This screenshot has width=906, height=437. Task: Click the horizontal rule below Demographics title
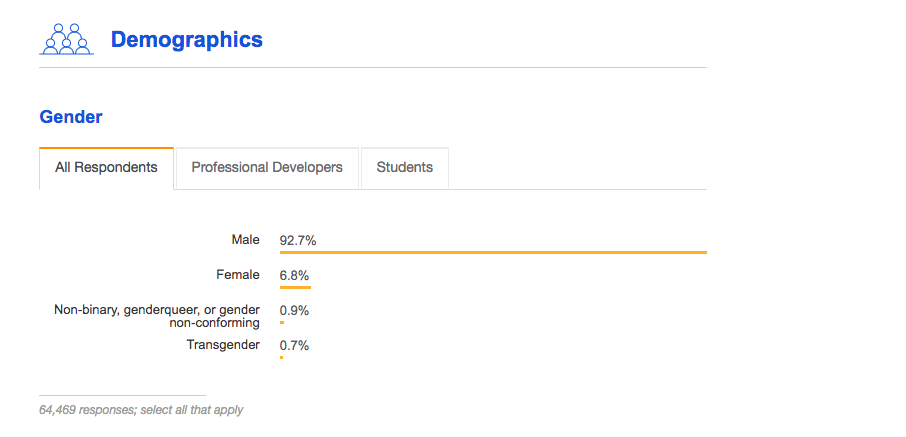pos(373,68)
